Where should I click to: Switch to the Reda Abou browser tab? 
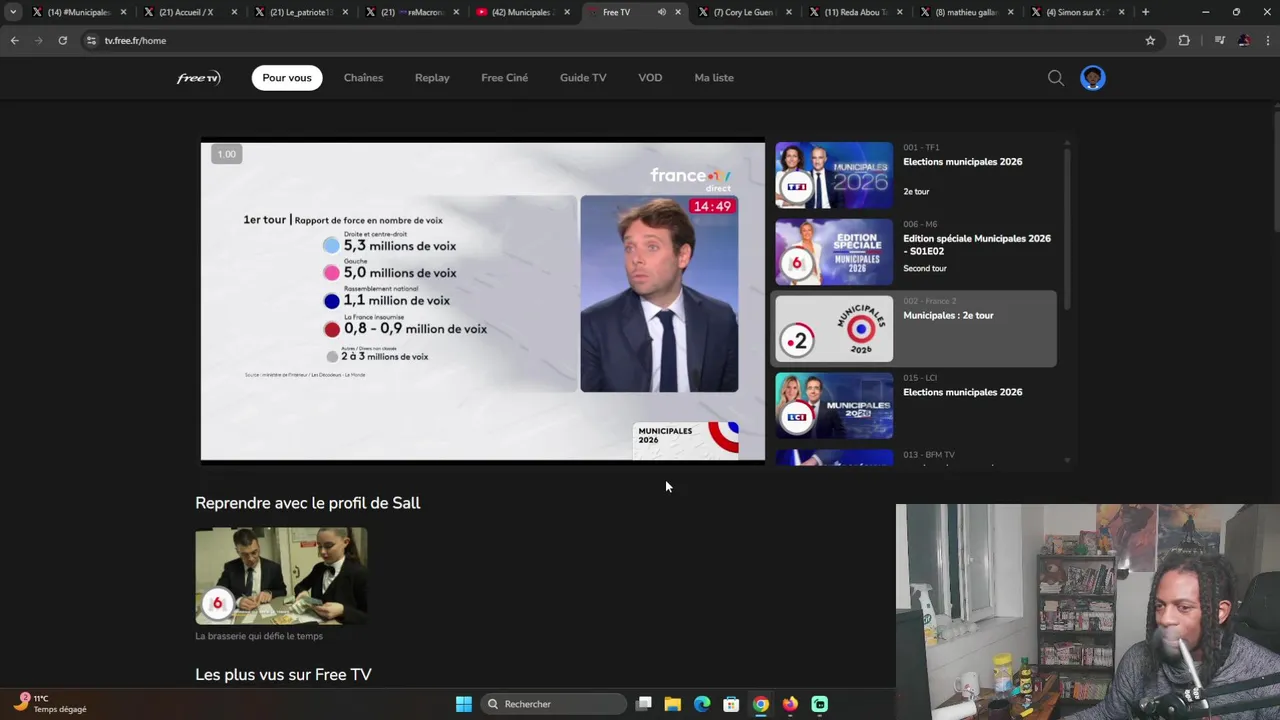pyautogui.click(x=855, y=12)
